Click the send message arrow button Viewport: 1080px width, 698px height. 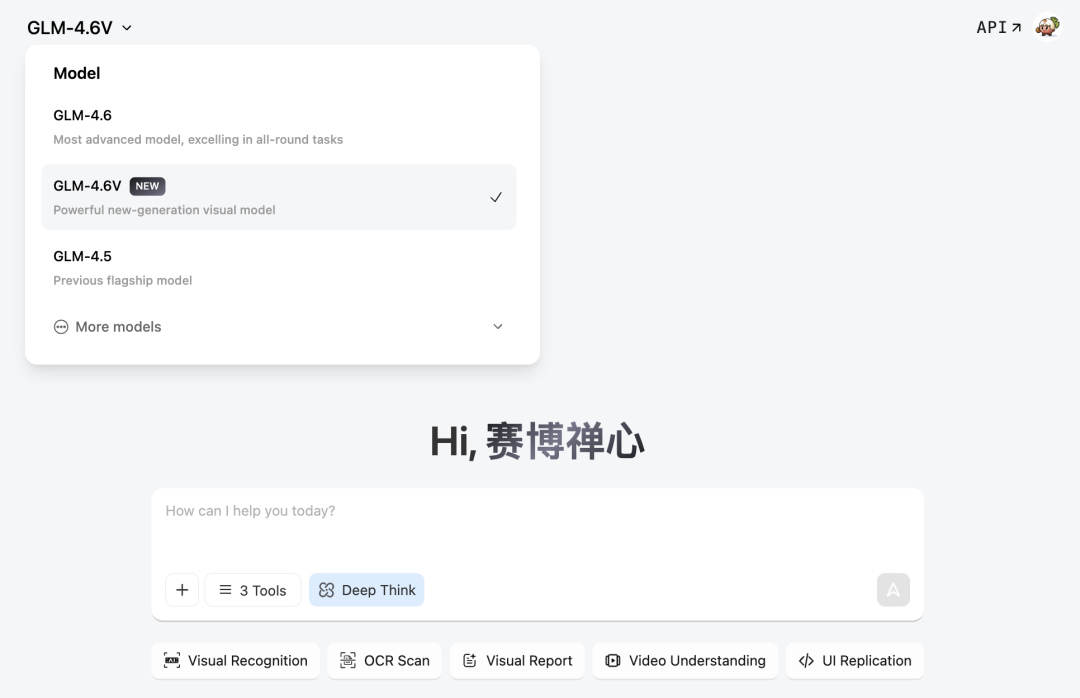(893, 590)
